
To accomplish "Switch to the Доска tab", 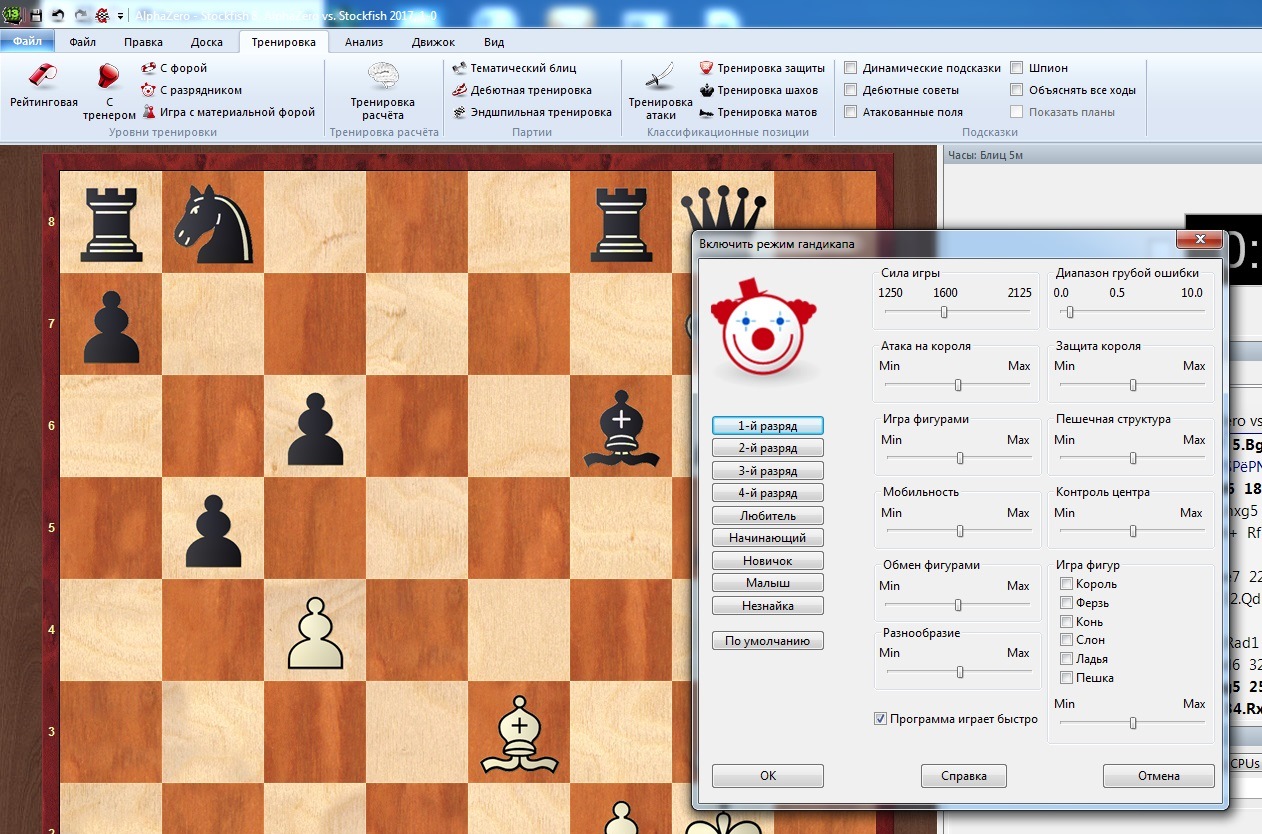I will tap(207, 42).
